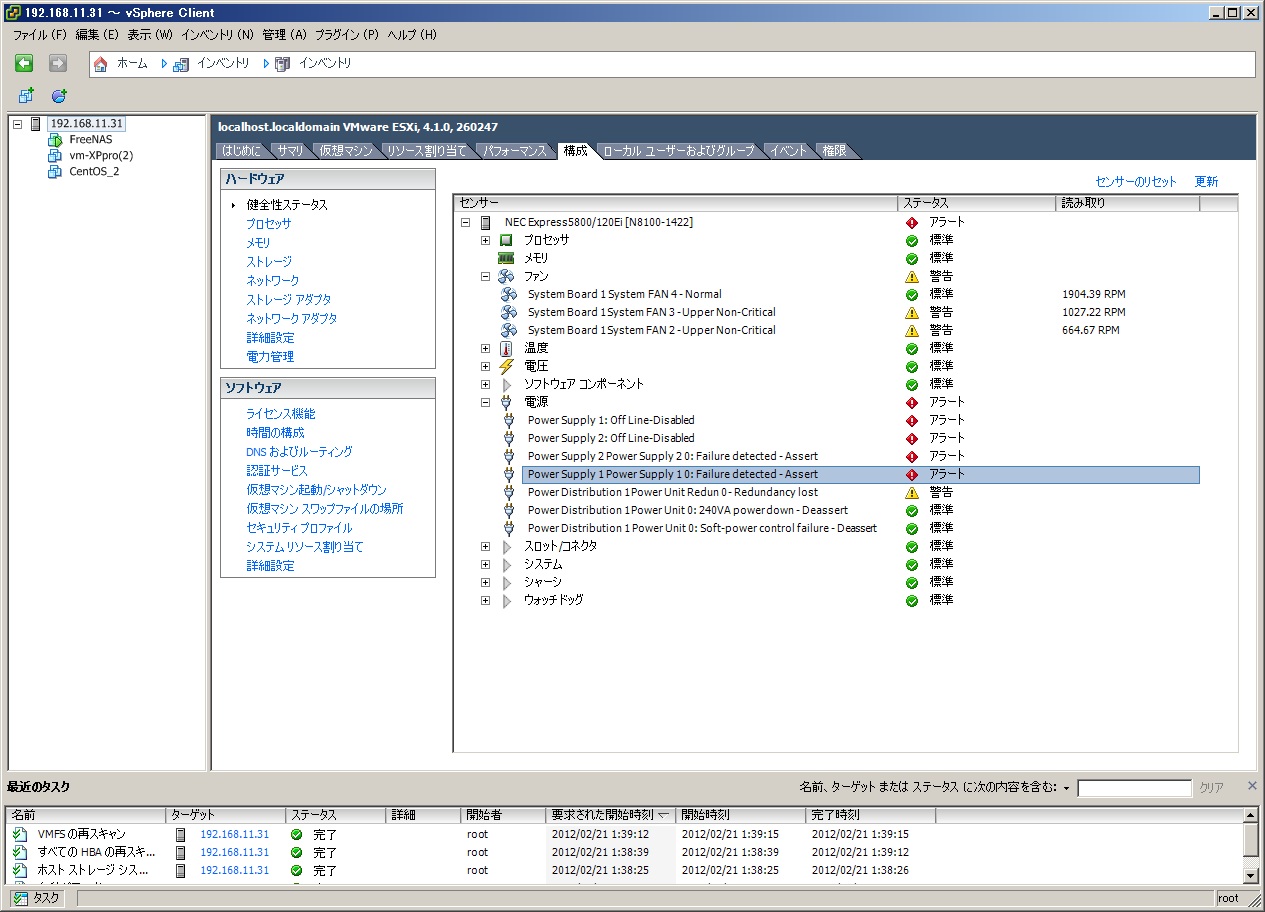
Task: Click the センサーのリセット link
Action: 1136,182
